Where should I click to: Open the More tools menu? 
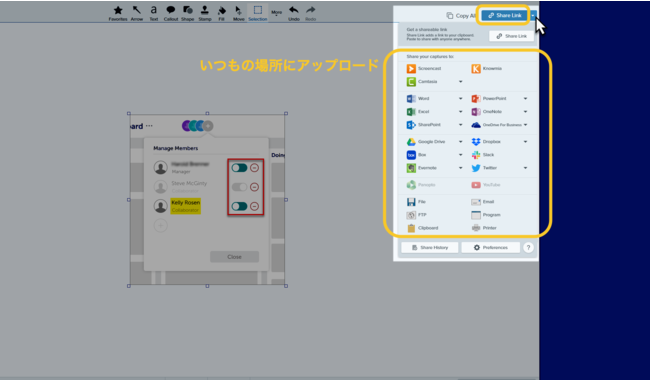pos(276,13)
